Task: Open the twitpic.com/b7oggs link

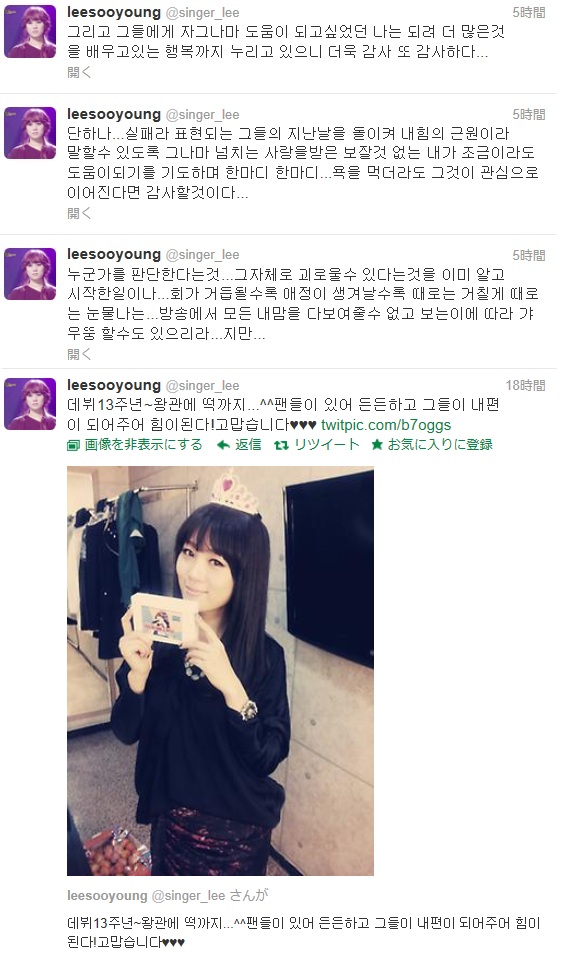Action: click(386, 425)
